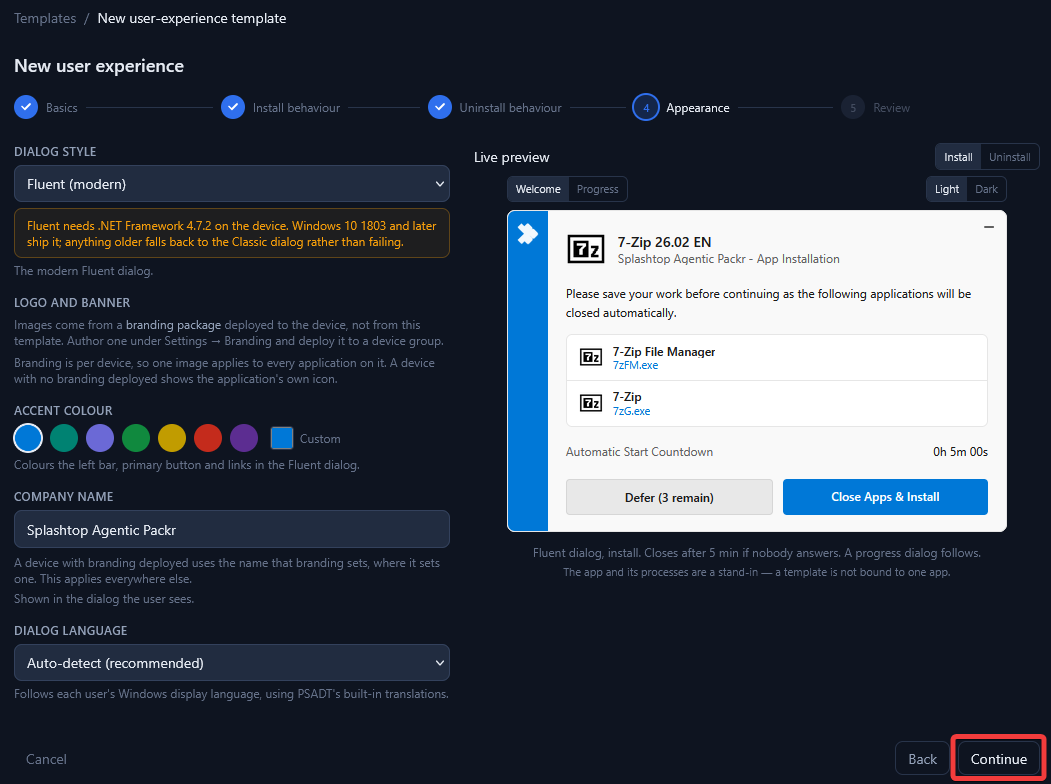The width and height of the screenshot is (1051, 784).
Task: Click the Continue button
Action: tap(998, 759)
